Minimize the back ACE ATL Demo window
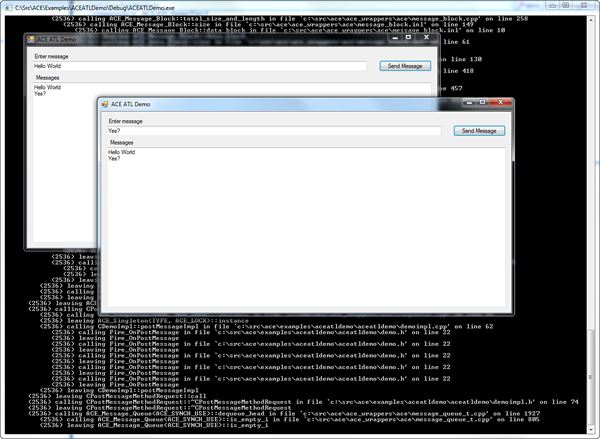Image resolution: width=600 pixels, height=439 pixels. (395, 37)
